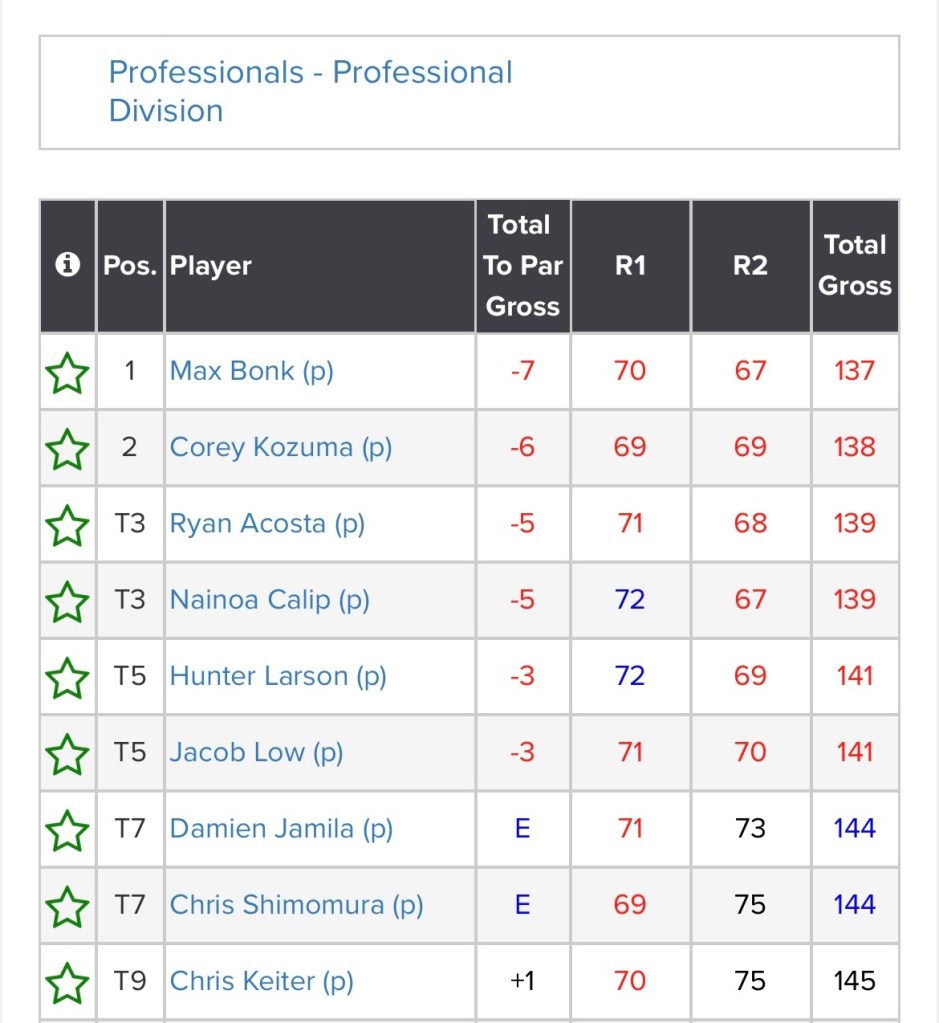The width and height of the screenshot is (939, 1023).
Task: Open Professionals - Professional Division link
Action: tap(310, 91)
